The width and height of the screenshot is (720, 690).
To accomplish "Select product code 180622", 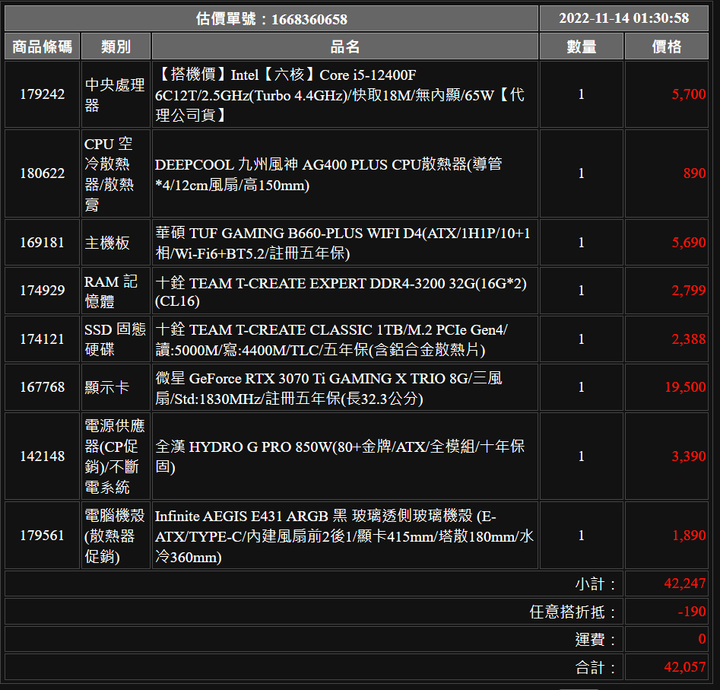I will point(42,173).
